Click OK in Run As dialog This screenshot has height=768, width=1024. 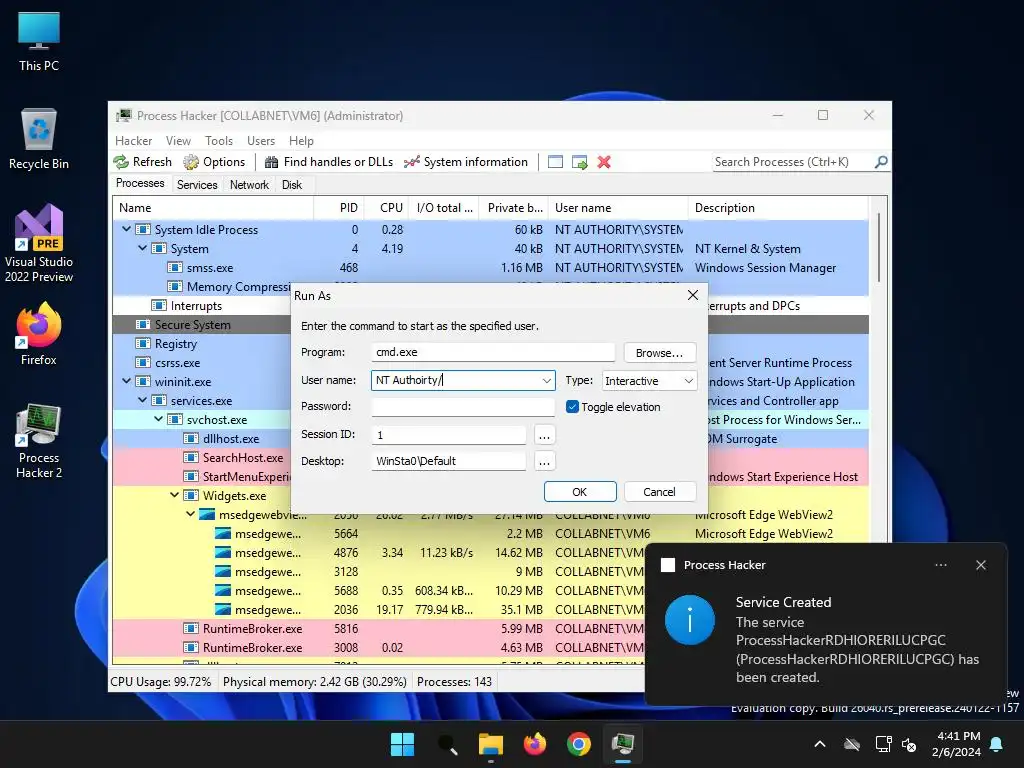(580, 492)
